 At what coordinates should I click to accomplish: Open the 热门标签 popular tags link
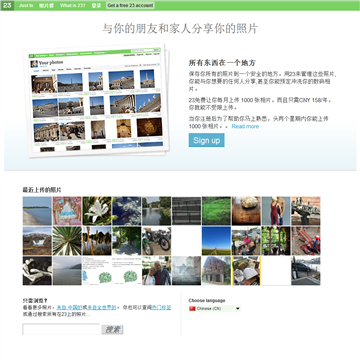tap(161, 307)
